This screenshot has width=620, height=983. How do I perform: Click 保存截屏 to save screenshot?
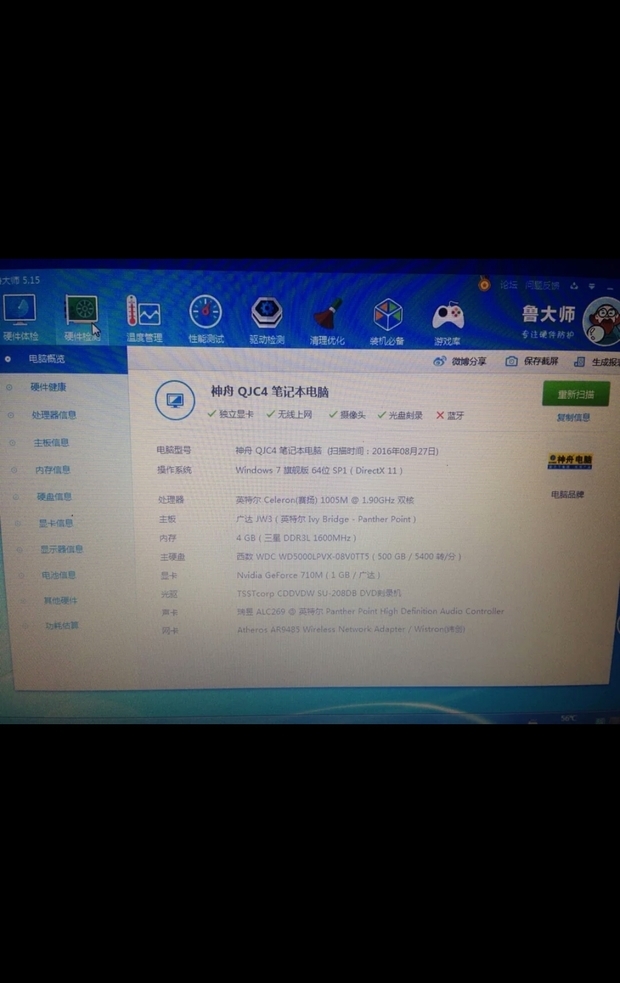coord(532,361)
